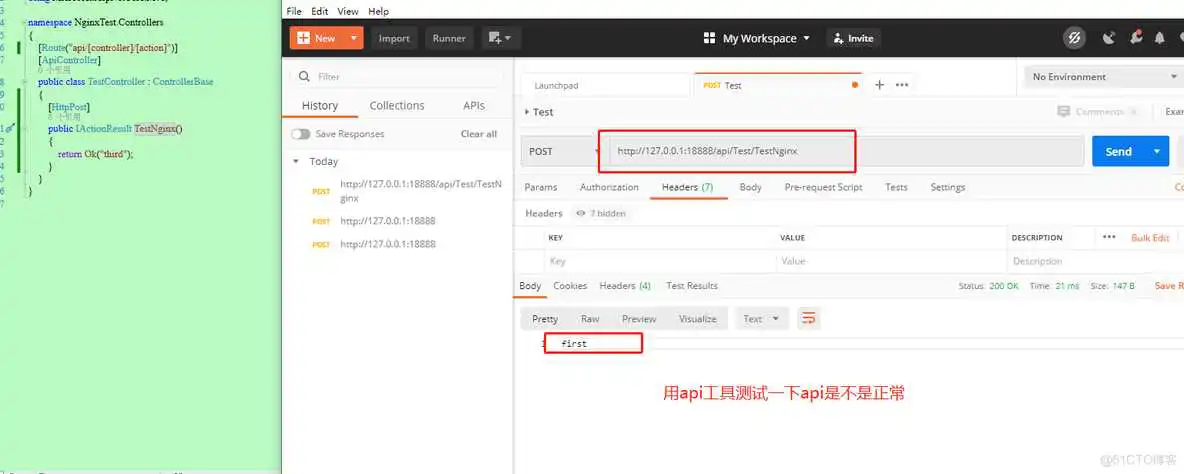Open the Pre-request Script tab
1184x474 pixels.
click(823, 187)
